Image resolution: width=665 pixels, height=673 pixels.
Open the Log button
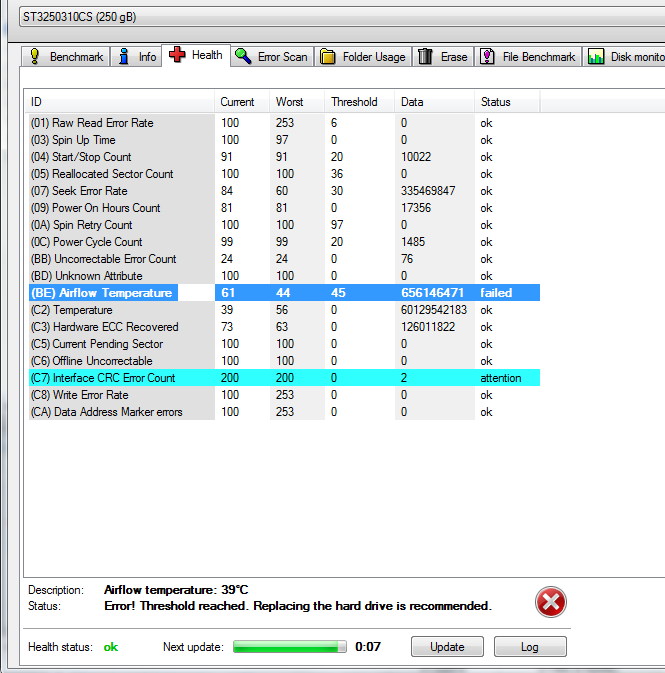(x=530, y=646)
